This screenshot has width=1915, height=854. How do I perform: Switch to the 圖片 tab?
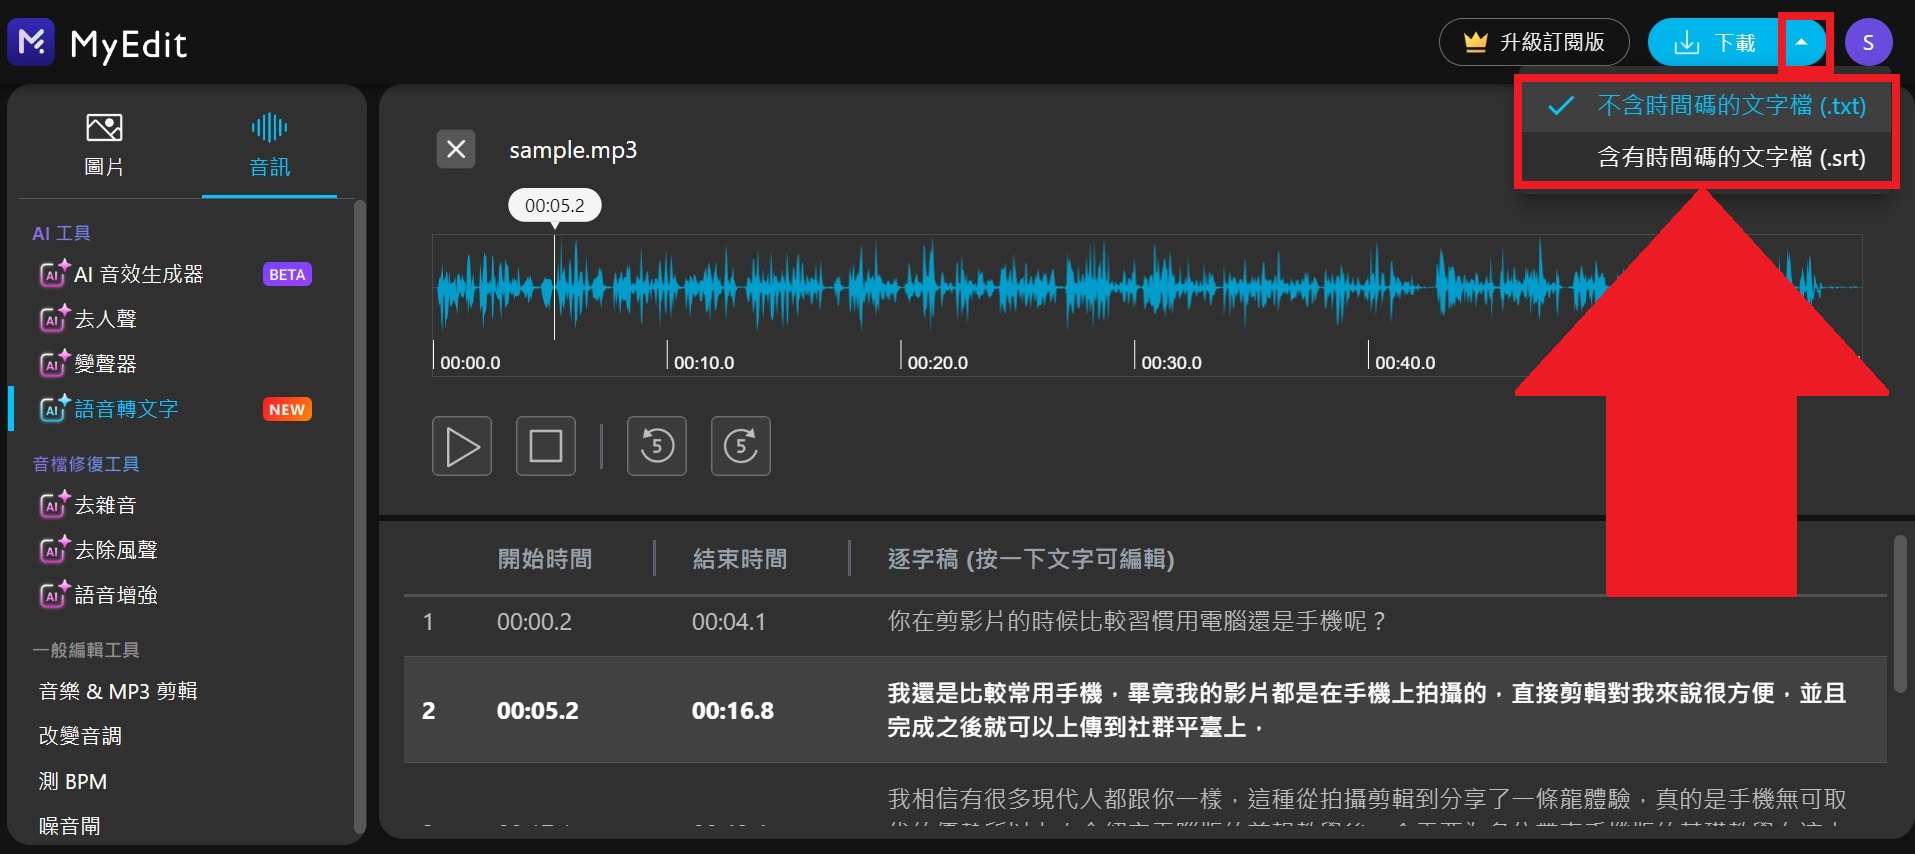pos(104,146)
